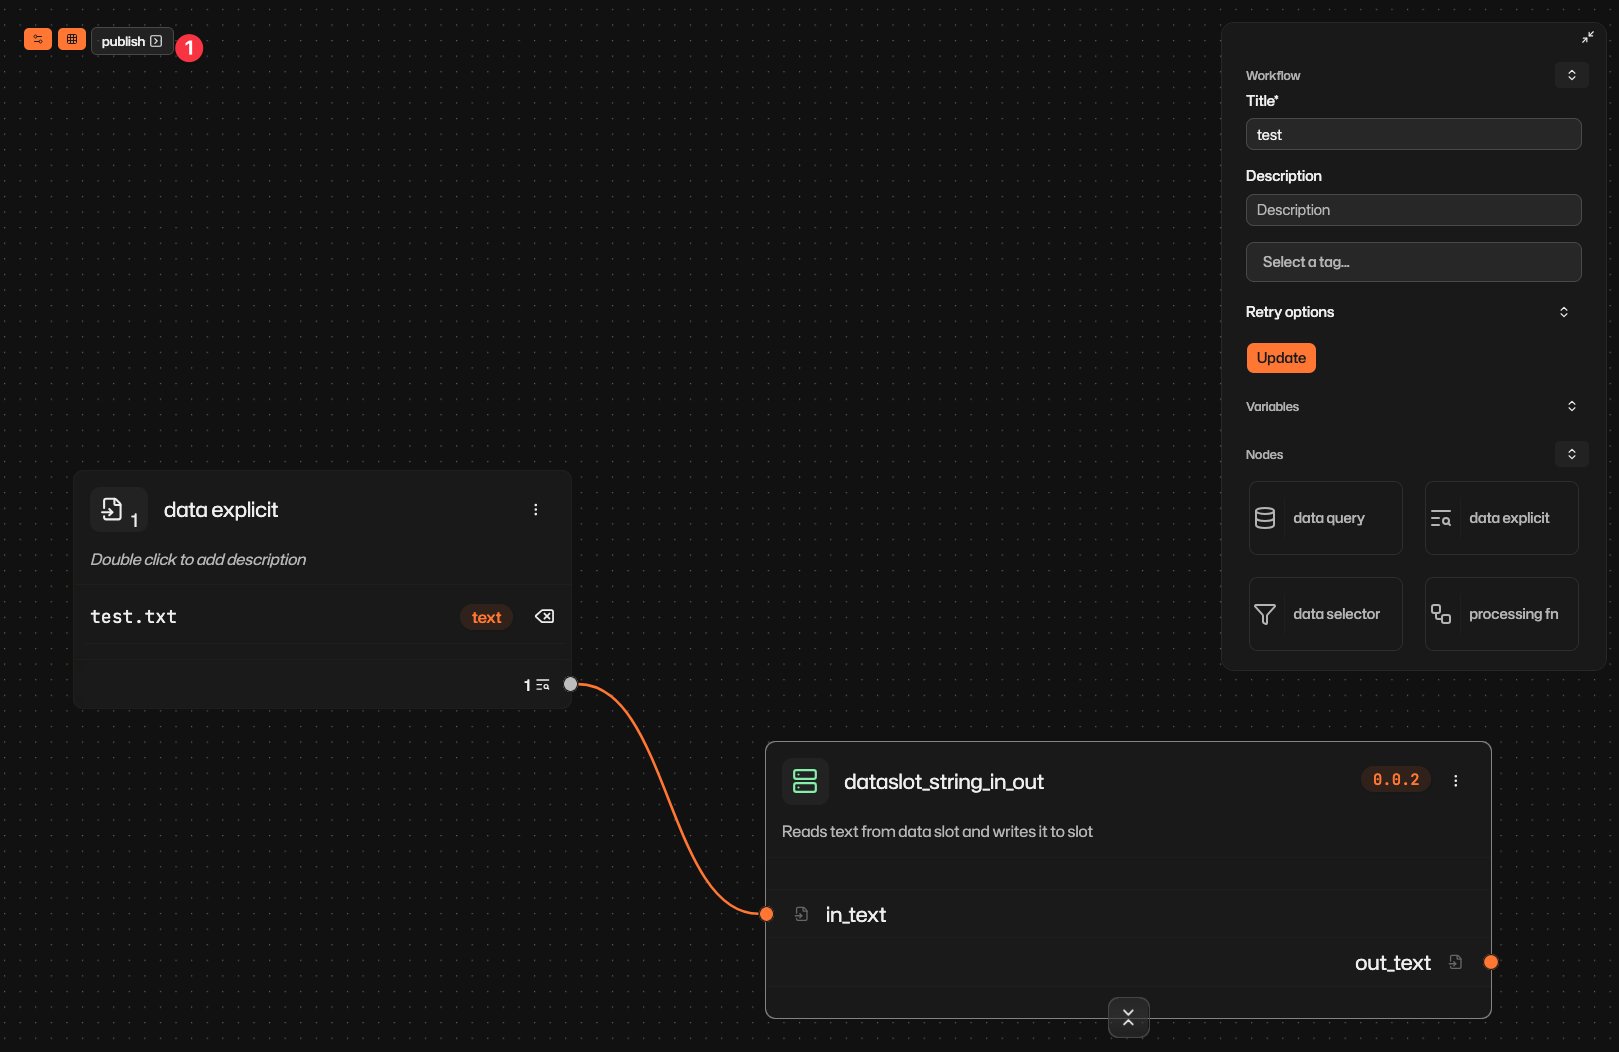Click the Title input containing test
This screenshot has width=1619, height=1052.
[1413, 134]
